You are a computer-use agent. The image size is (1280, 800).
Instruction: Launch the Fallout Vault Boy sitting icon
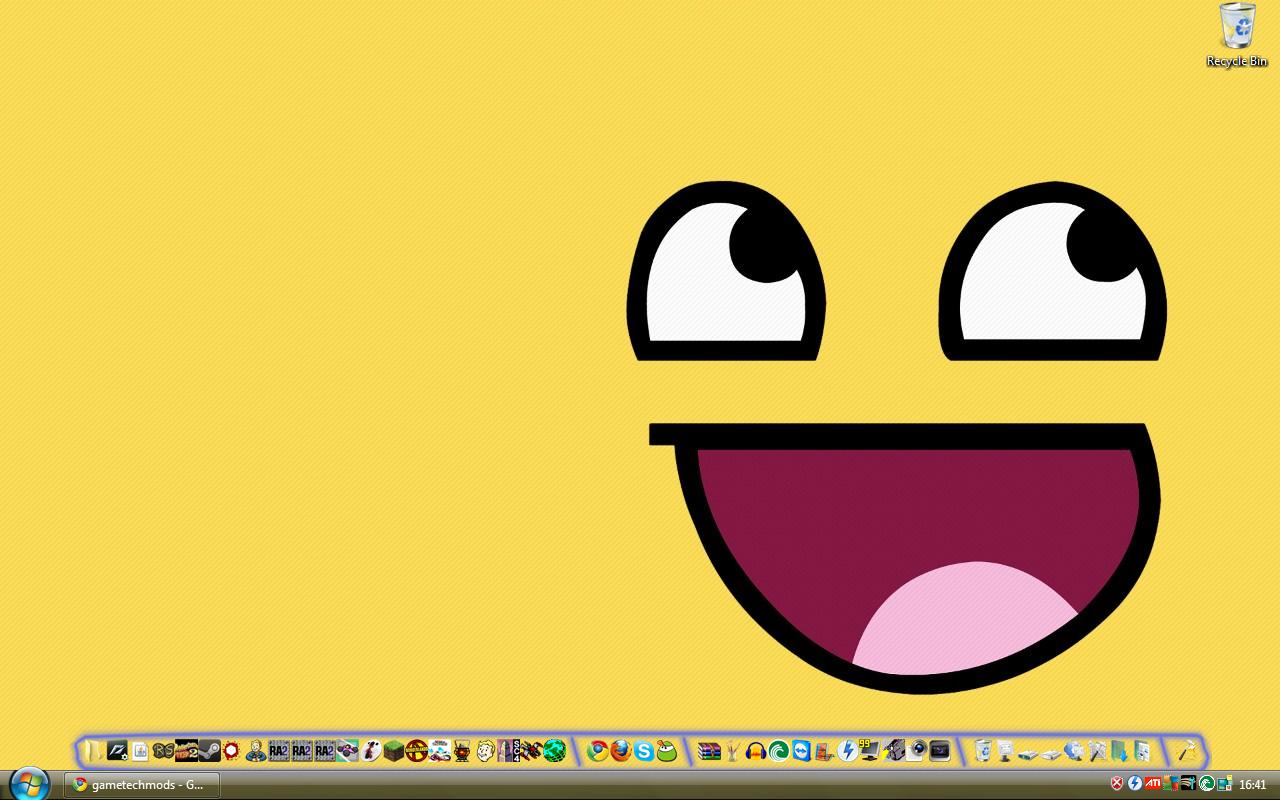(x=255, y=750)
